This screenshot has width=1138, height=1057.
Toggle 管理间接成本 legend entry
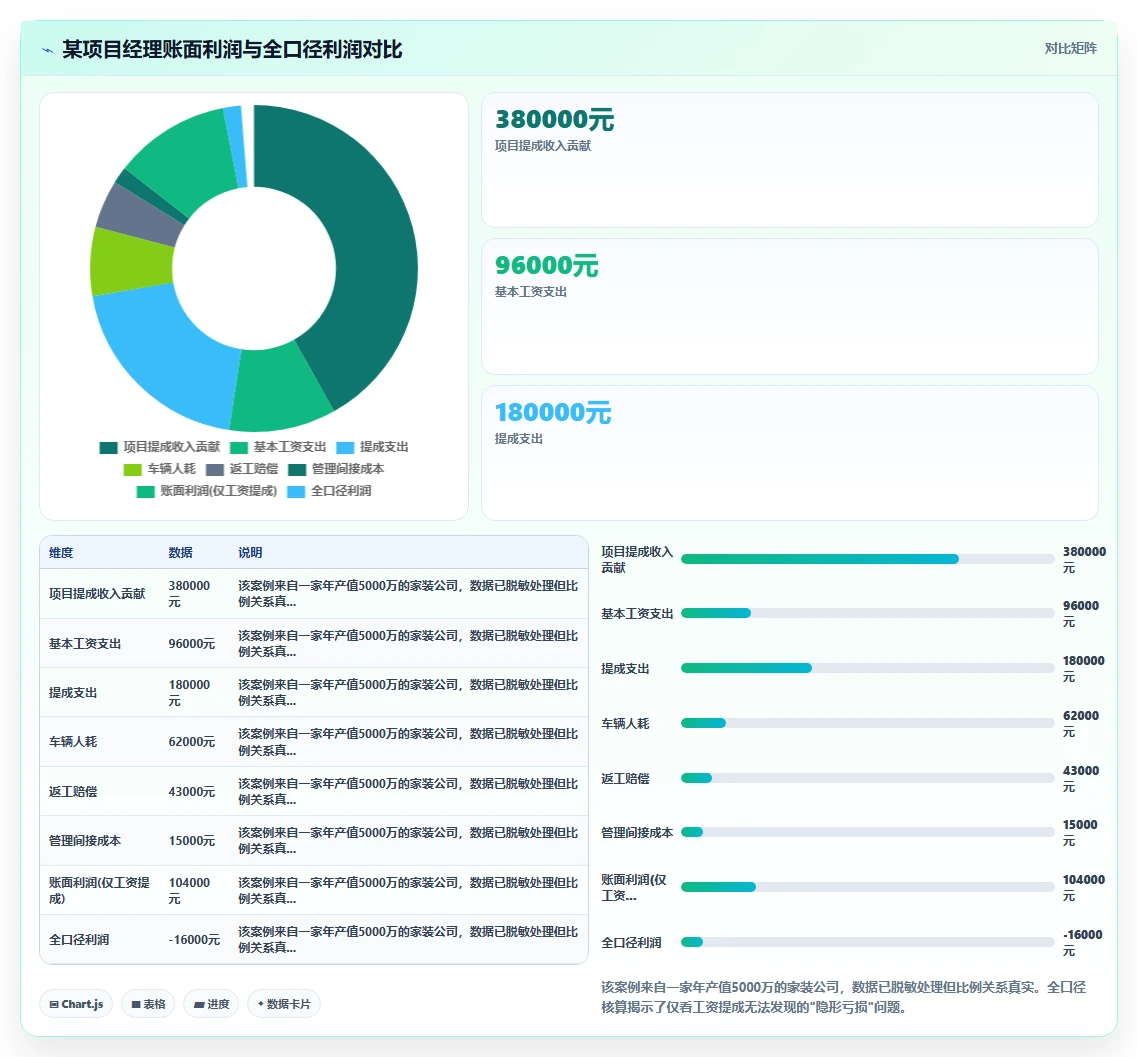coord(336,469)
